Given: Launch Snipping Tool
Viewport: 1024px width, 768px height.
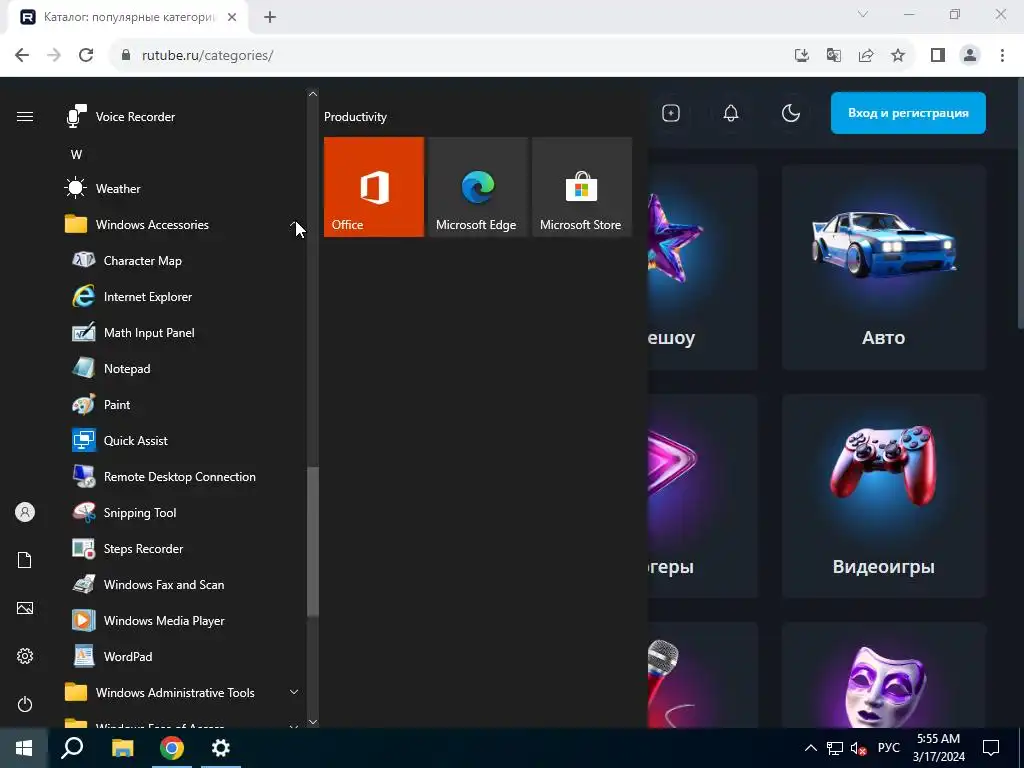Looking at the screenshot, I should pyautogui.click(x=183, y=513).
